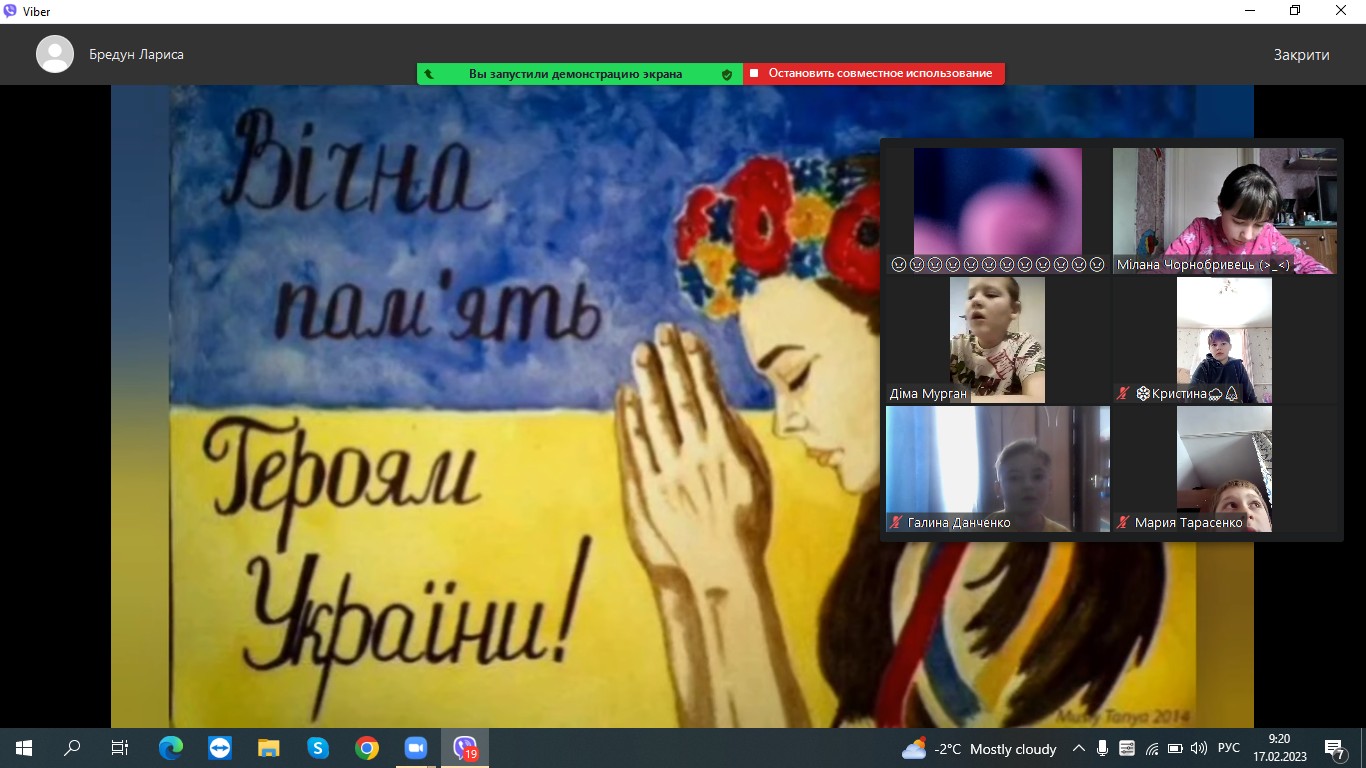Select Мілана Чорнобривець video tile
The height and width of the screenshot is (768, 1366).
(x=1224, y=211)
